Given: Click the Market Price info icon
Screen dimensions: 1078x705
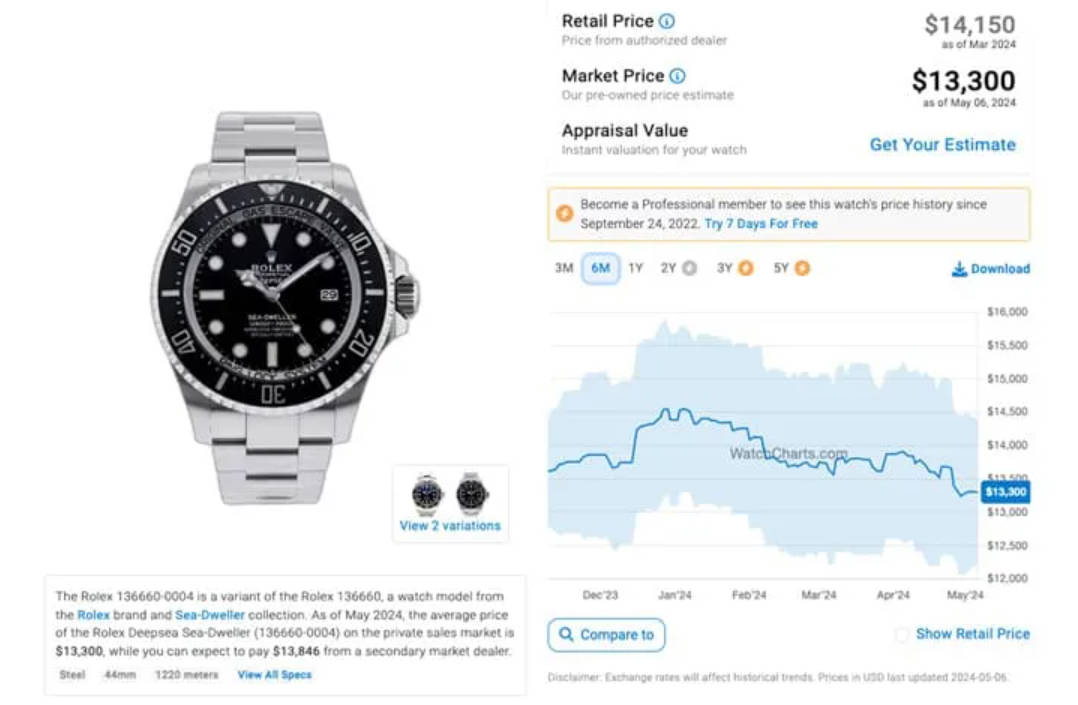Looking at the screenshot, I should (x=677, y=76).
